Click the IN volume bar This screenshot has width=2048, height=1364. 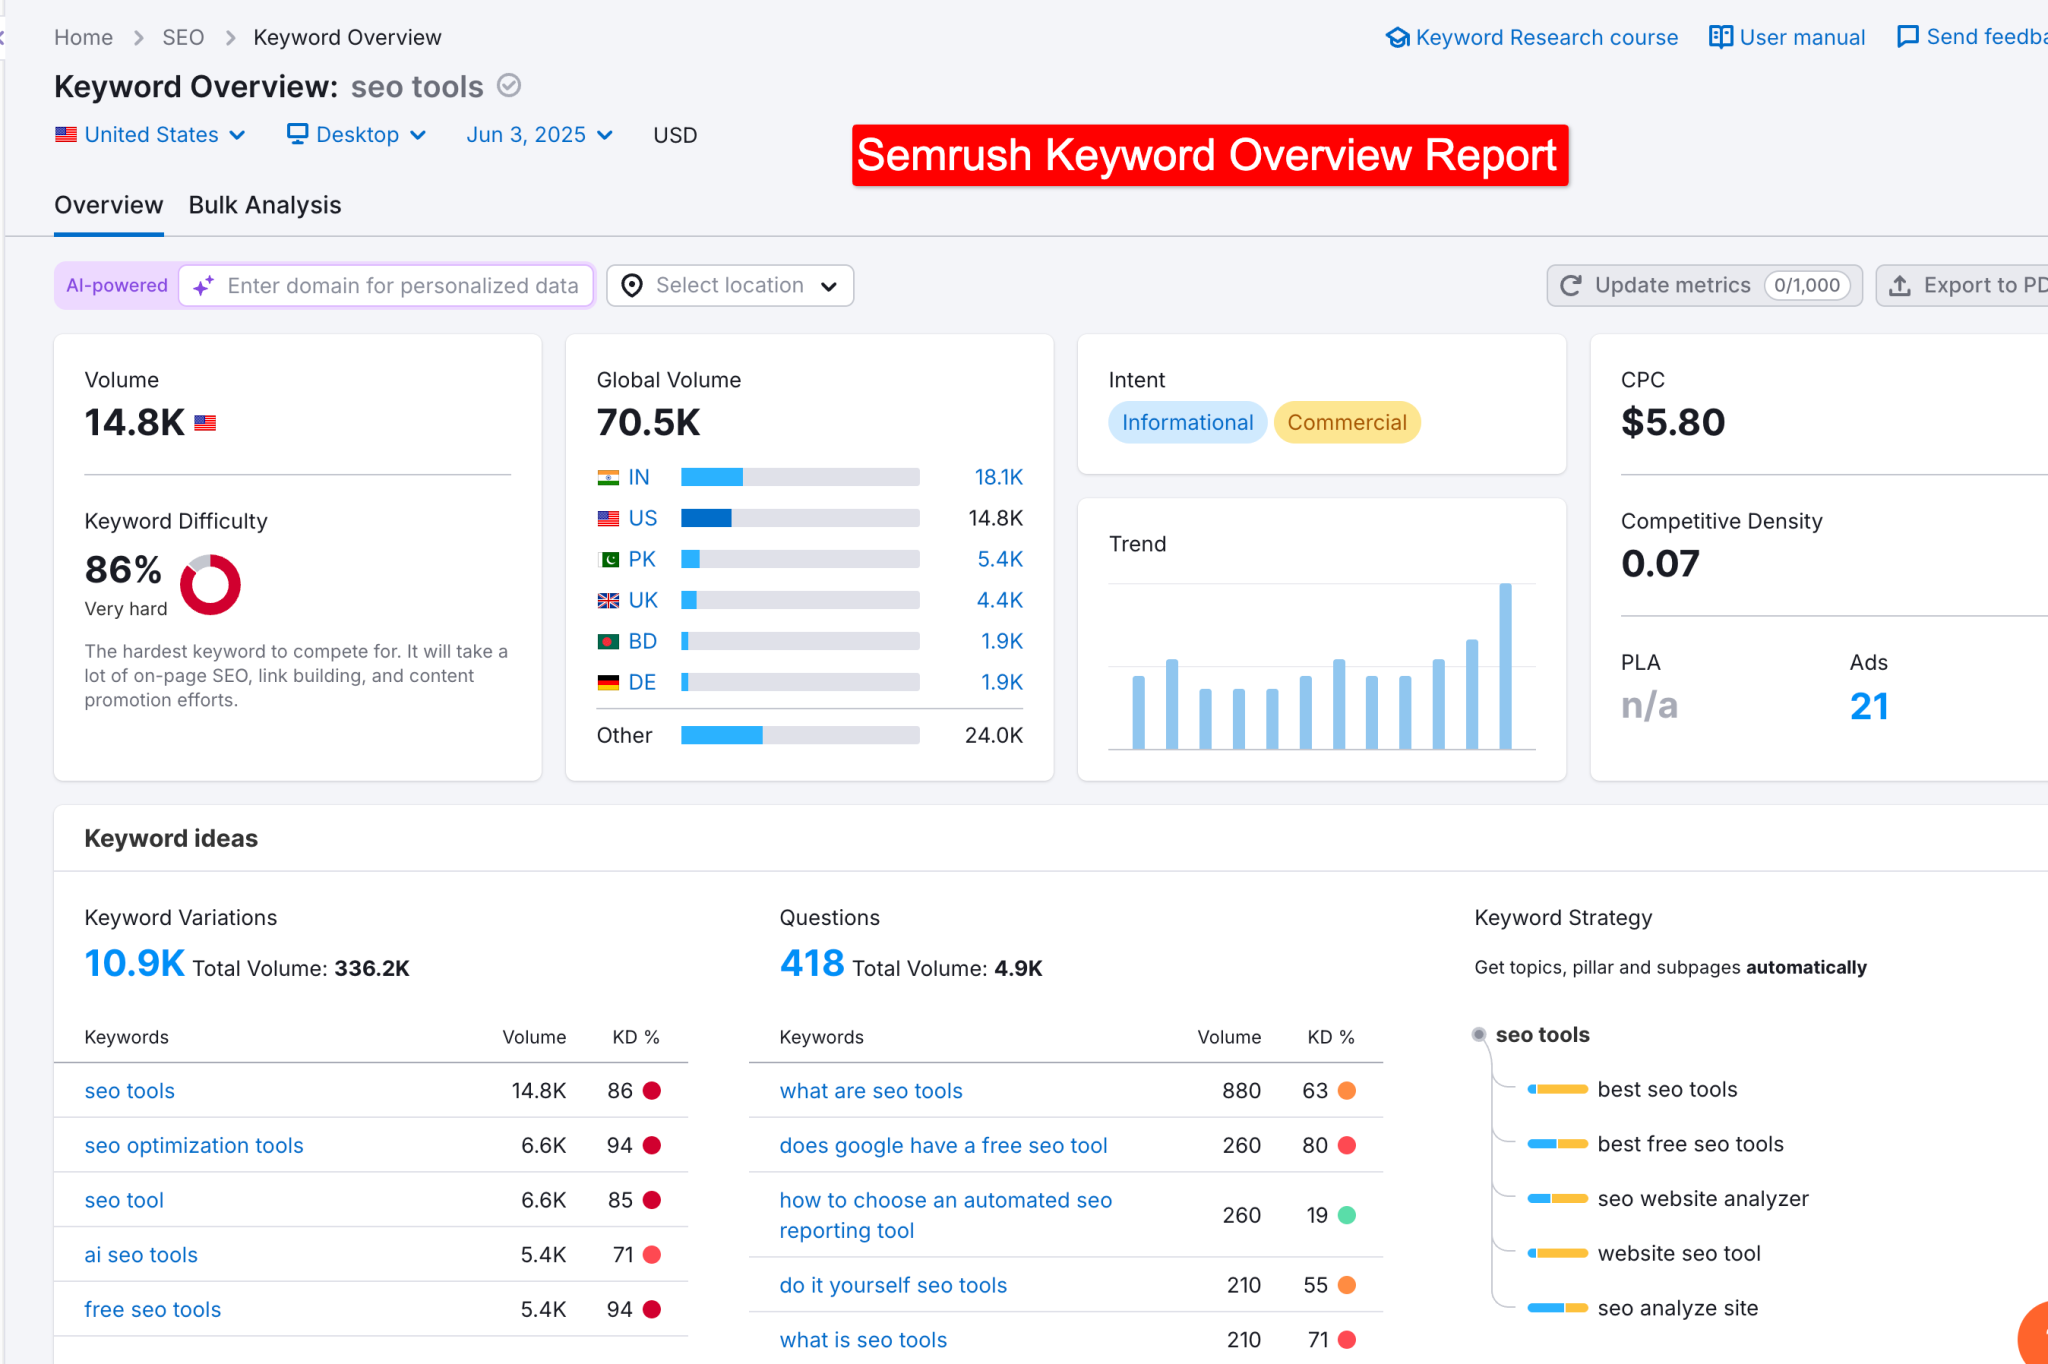800,477
